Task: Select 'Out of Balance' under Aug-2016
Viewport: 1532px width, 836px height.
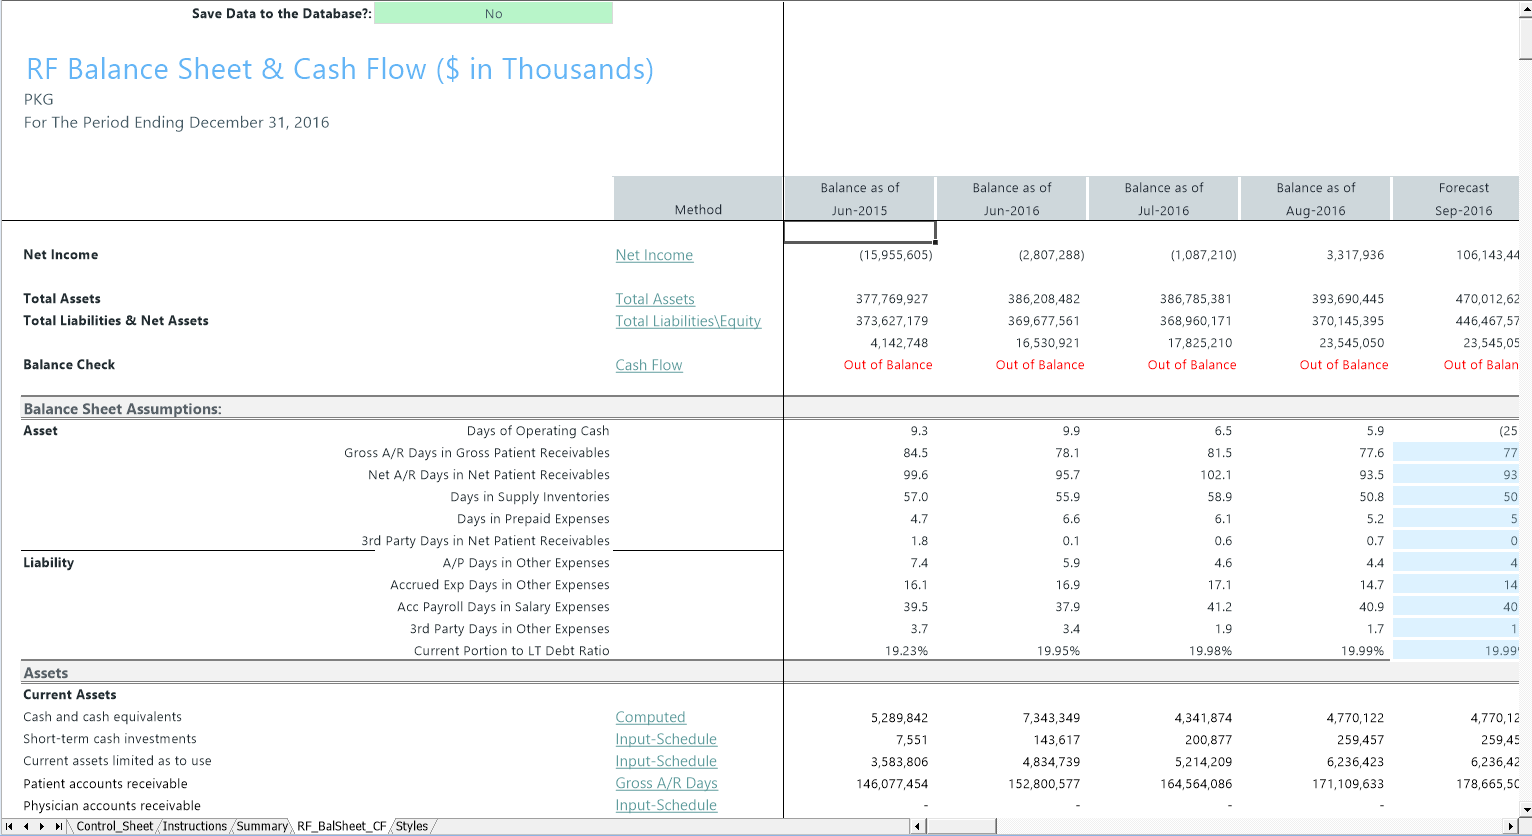Action: (1344, 365)
